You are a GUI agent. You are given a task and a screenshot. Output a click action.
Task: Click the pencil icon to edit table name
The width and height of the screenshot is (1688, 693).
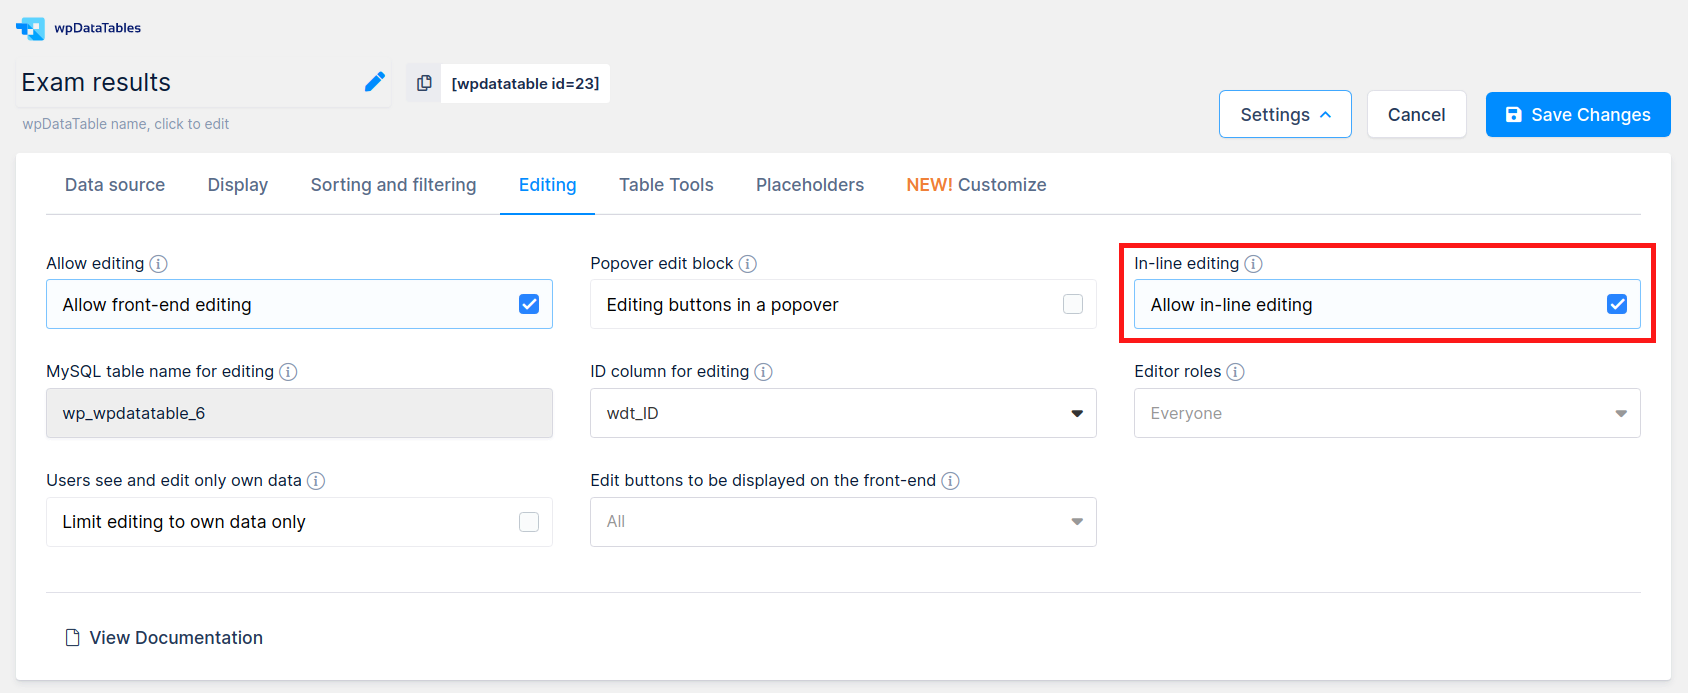[x=375, y=82]
